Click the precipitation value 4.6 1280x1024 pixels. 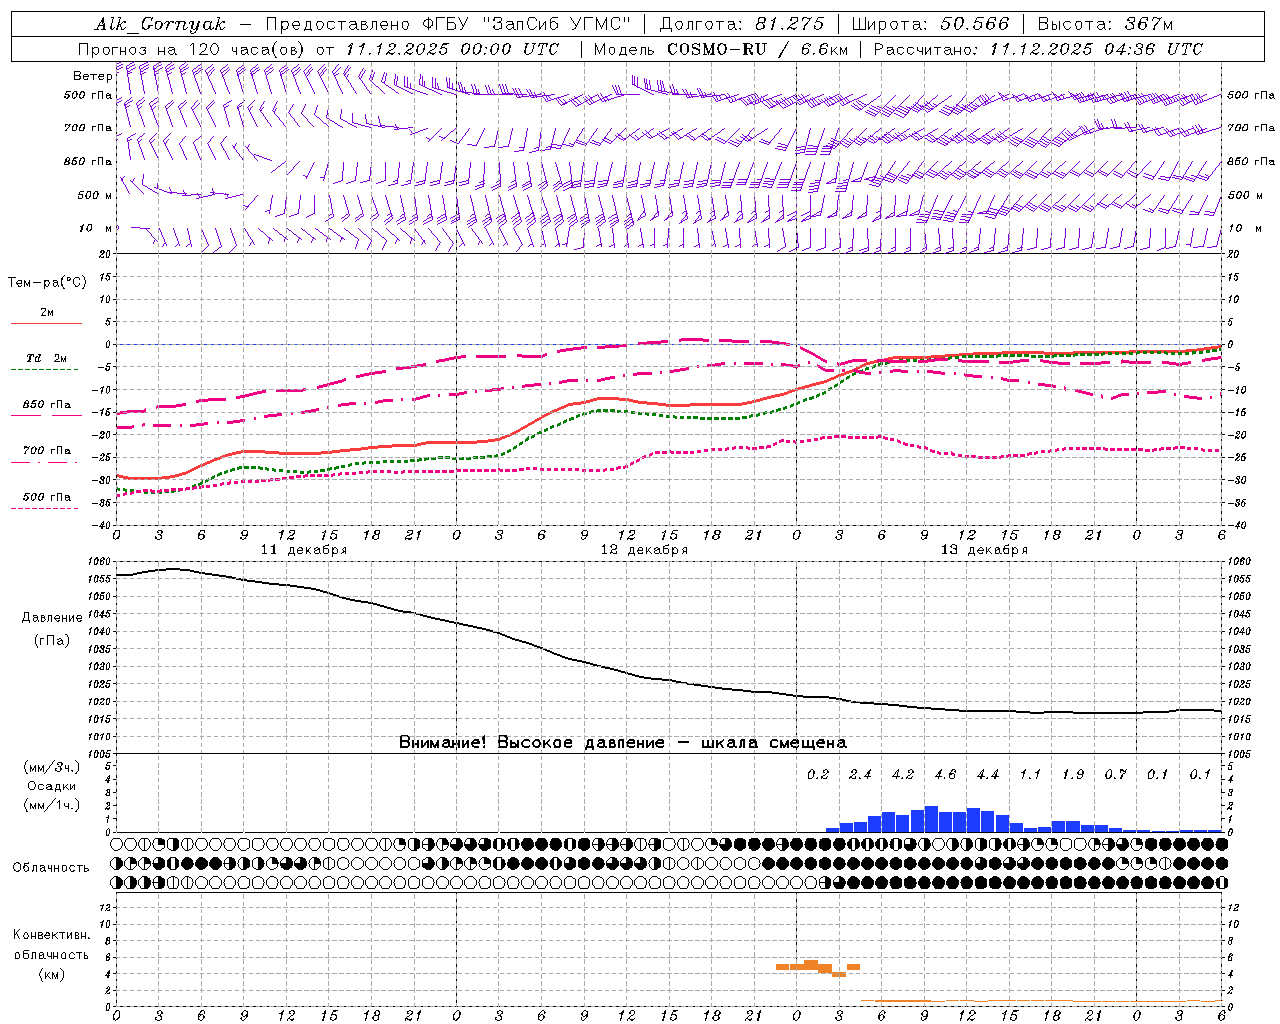pyautogui.click(x=945, y=775)
